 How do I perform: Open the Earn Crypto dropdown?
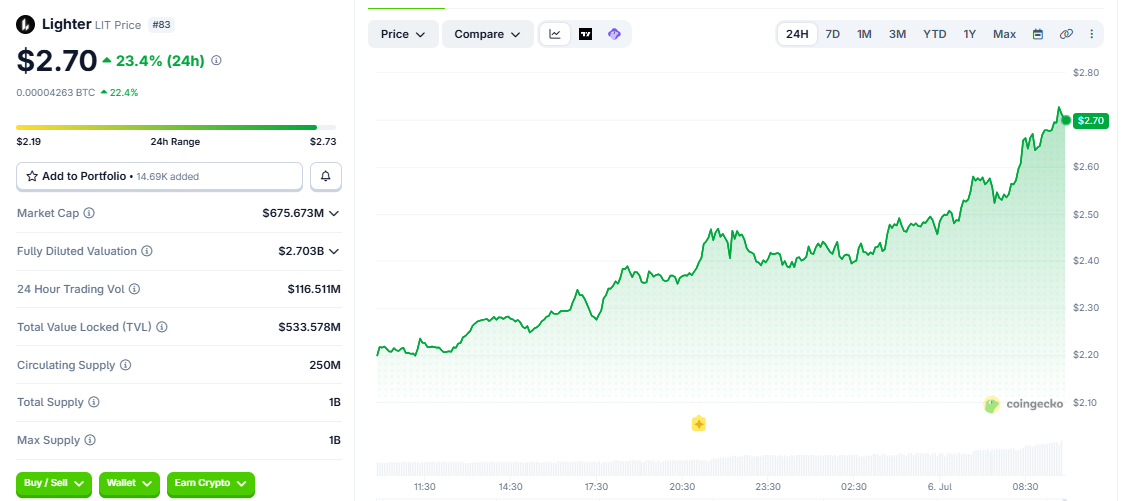pyautogui.click(x=210, y=484)
